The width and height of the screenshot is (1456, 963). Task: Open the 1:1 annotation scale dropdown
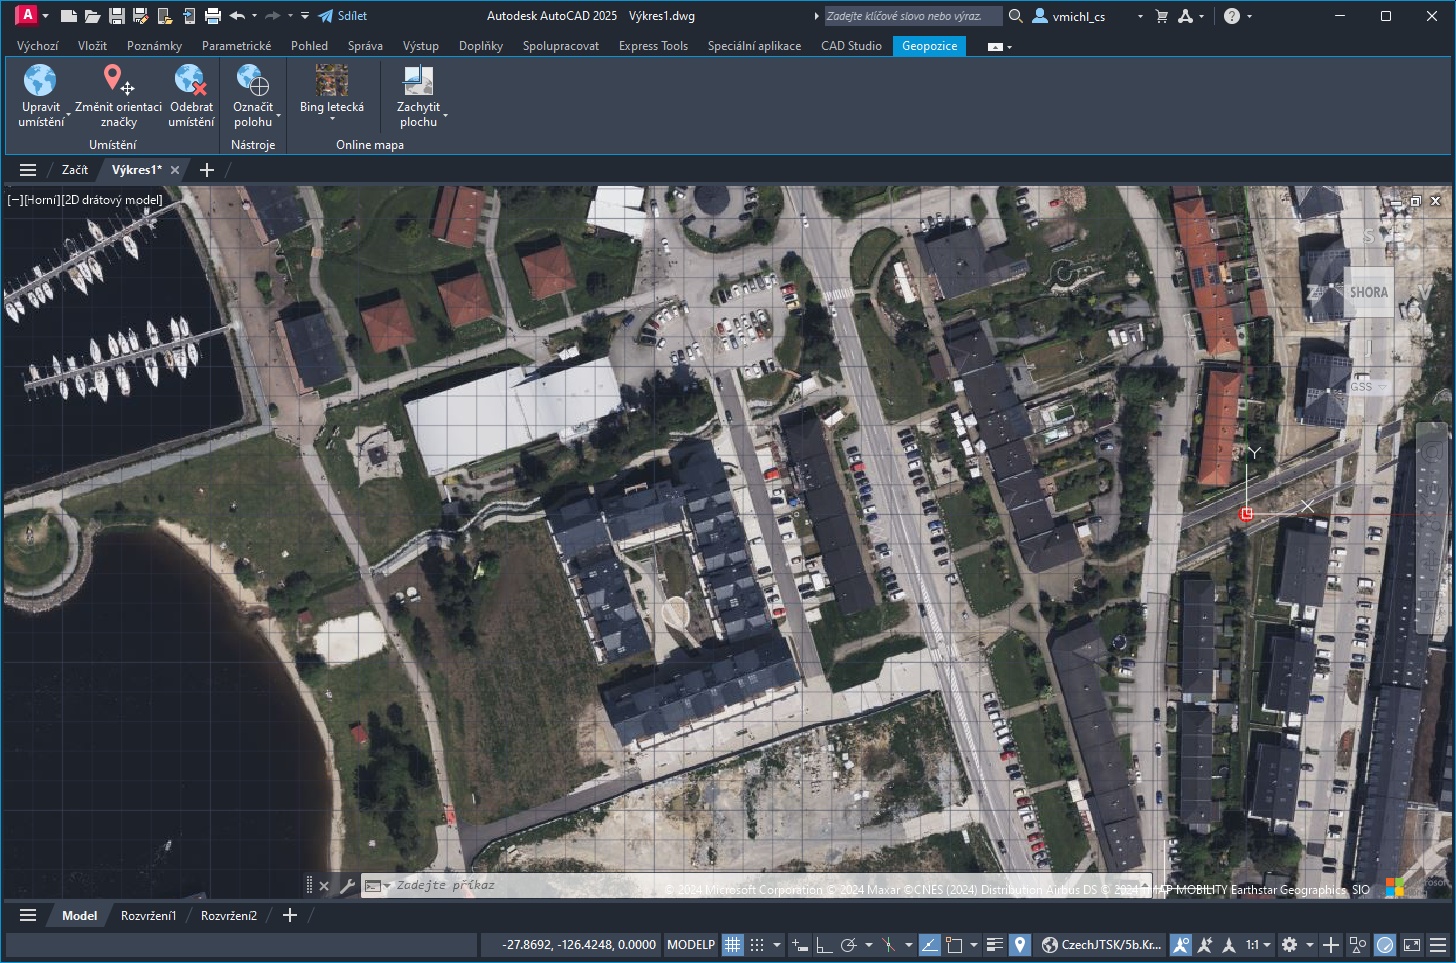coord(1258,945)
